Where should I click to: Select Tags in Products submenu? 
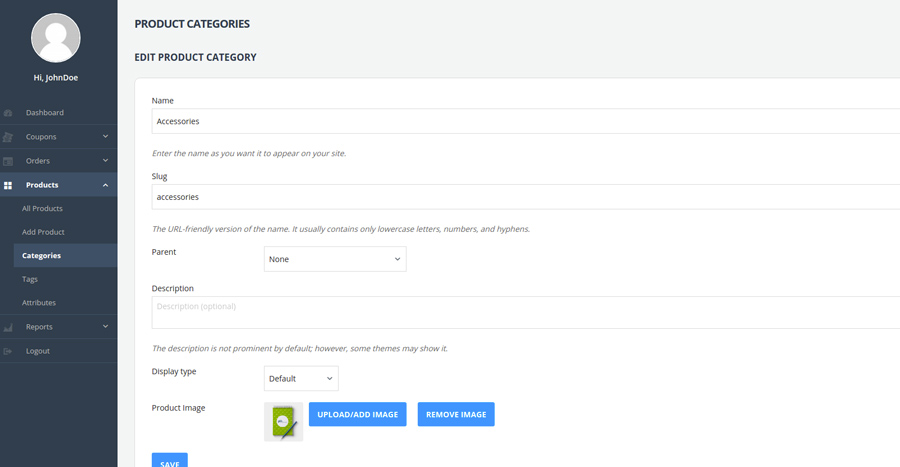30,279
